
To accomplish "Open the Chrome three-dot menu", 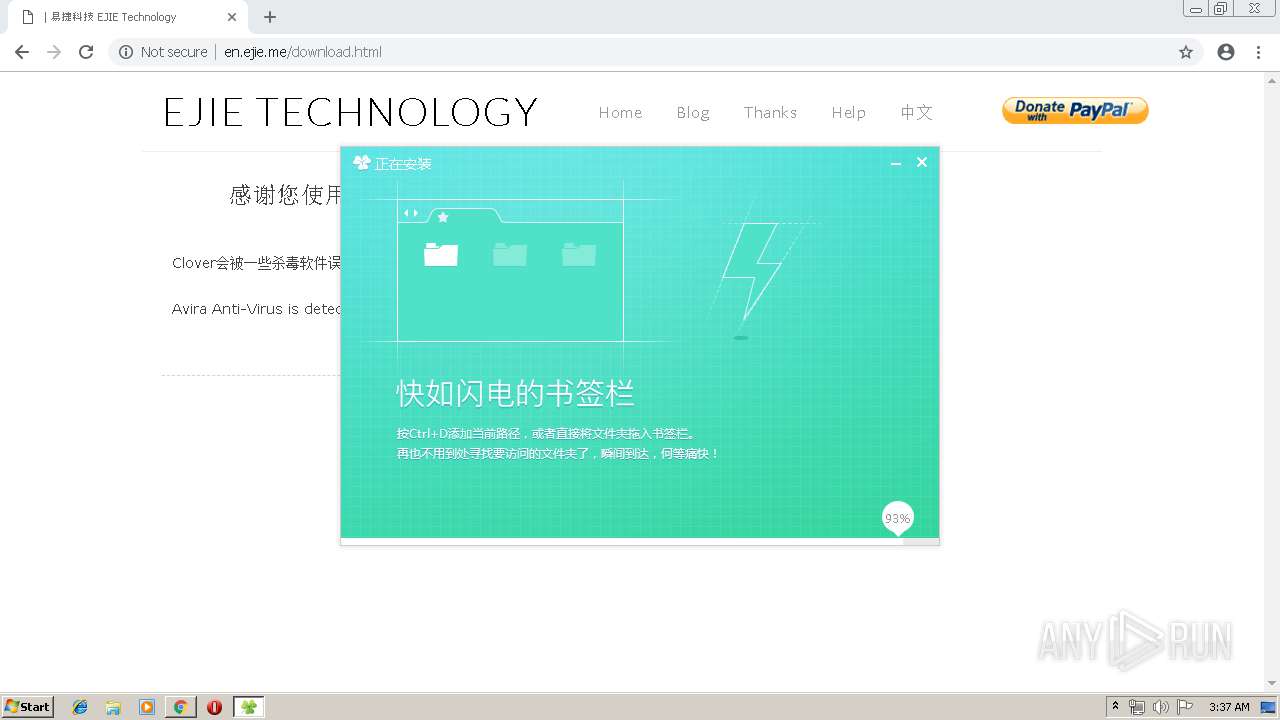I will pos(1259,52).
